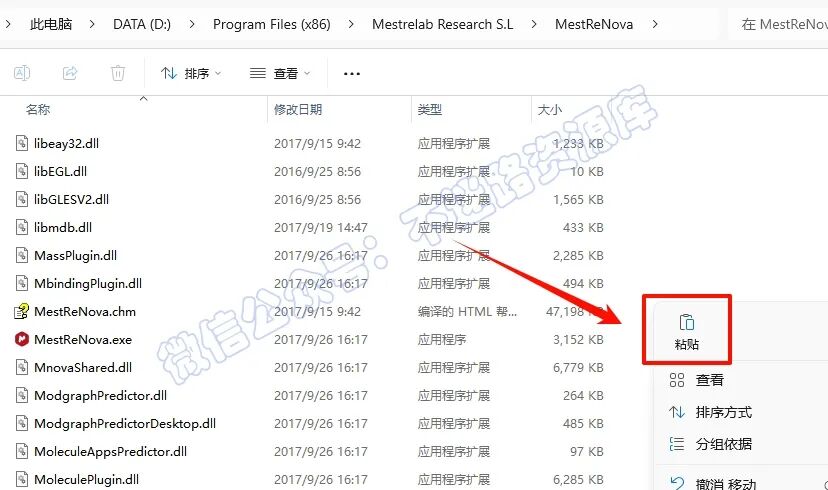The height and width of the screenshot is (490, 828).
Task: Click the Share icon in toolbar
Action: (x=70, y=73)
